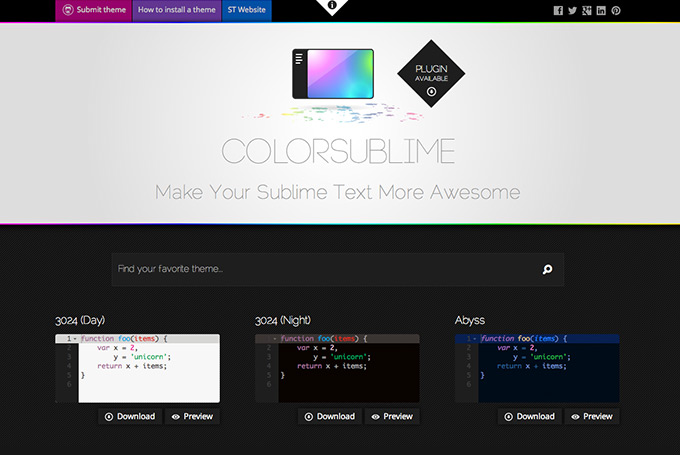The width and height of the screenshot is (680, 455).
Task: Download the Abyss theme
Action: coord(530,416)
